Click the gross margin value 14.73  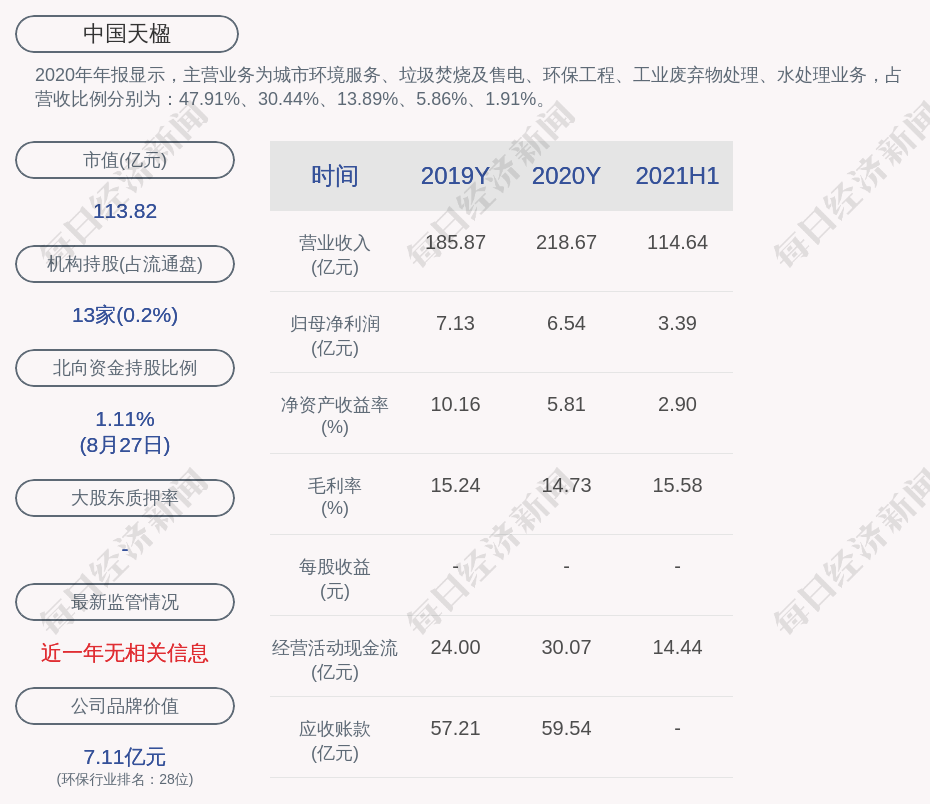pyautogui.click(x=566, y=486)
